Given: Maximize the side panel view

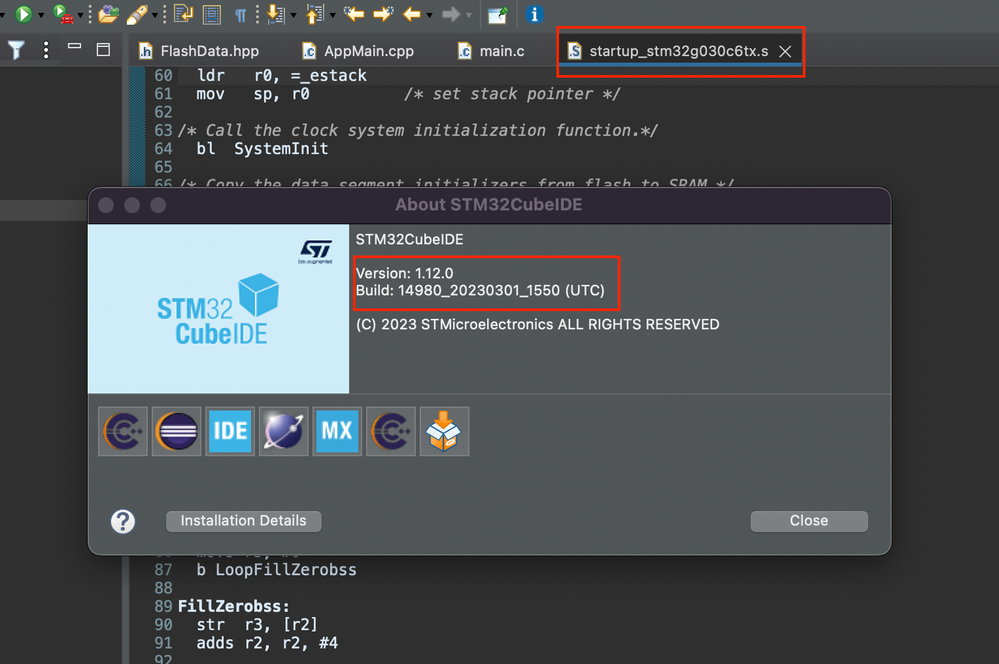Looking at the screenshot, I should [103, 50].
